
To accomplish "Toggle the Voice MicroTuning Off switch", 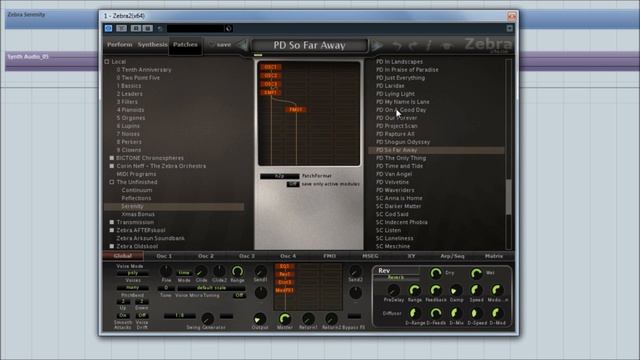I will click(x=239, y=295).
